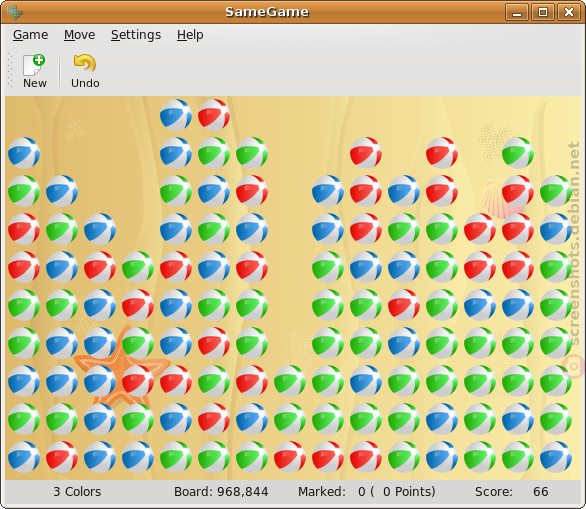Open the Help menu
Screen dimensions: 586x509
[x=190, y=35]
